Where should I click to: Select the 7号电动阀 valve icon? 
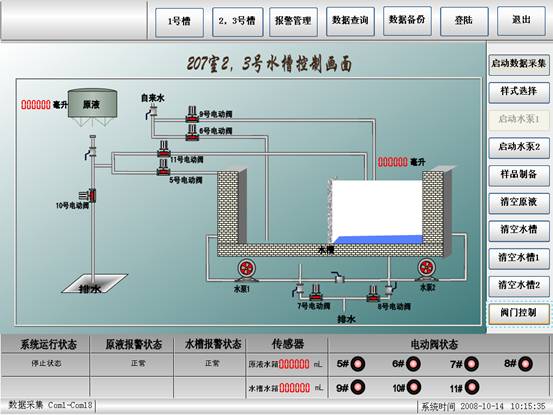(x=316, y=292)
